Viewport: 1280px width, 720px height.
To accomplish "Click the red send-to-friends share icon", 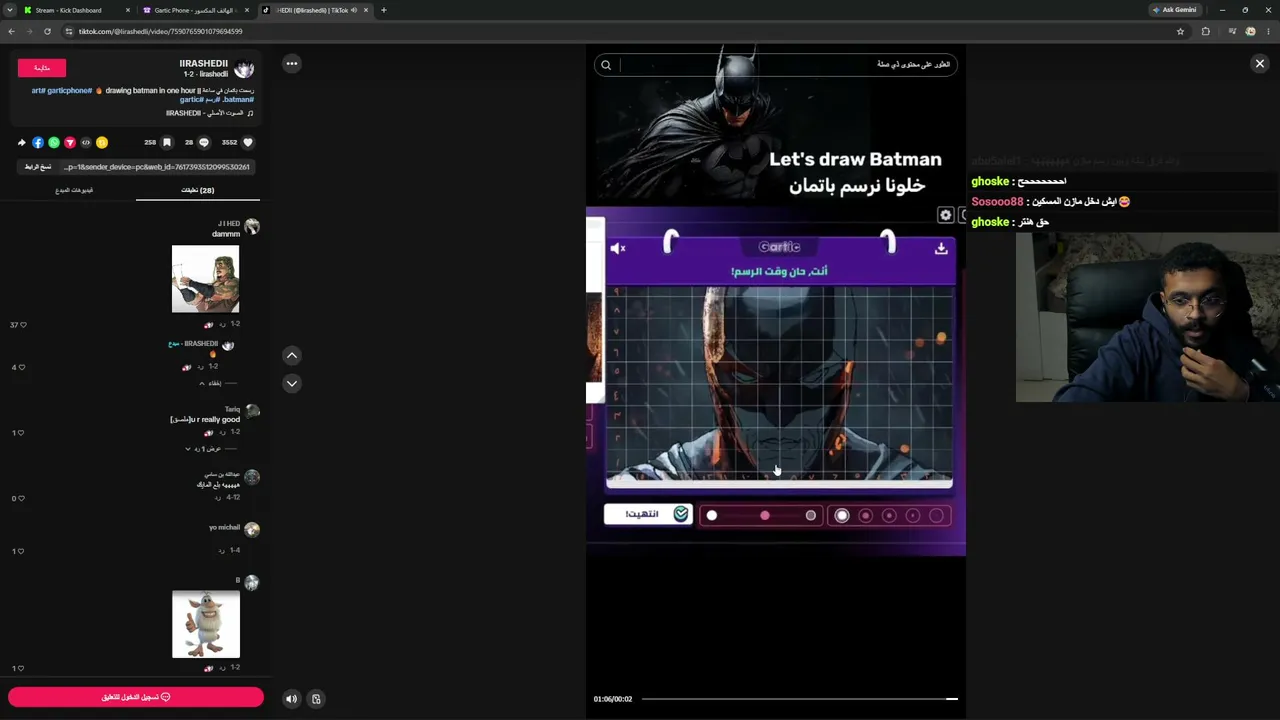I will pyautogui.click(x=70, y=142).
